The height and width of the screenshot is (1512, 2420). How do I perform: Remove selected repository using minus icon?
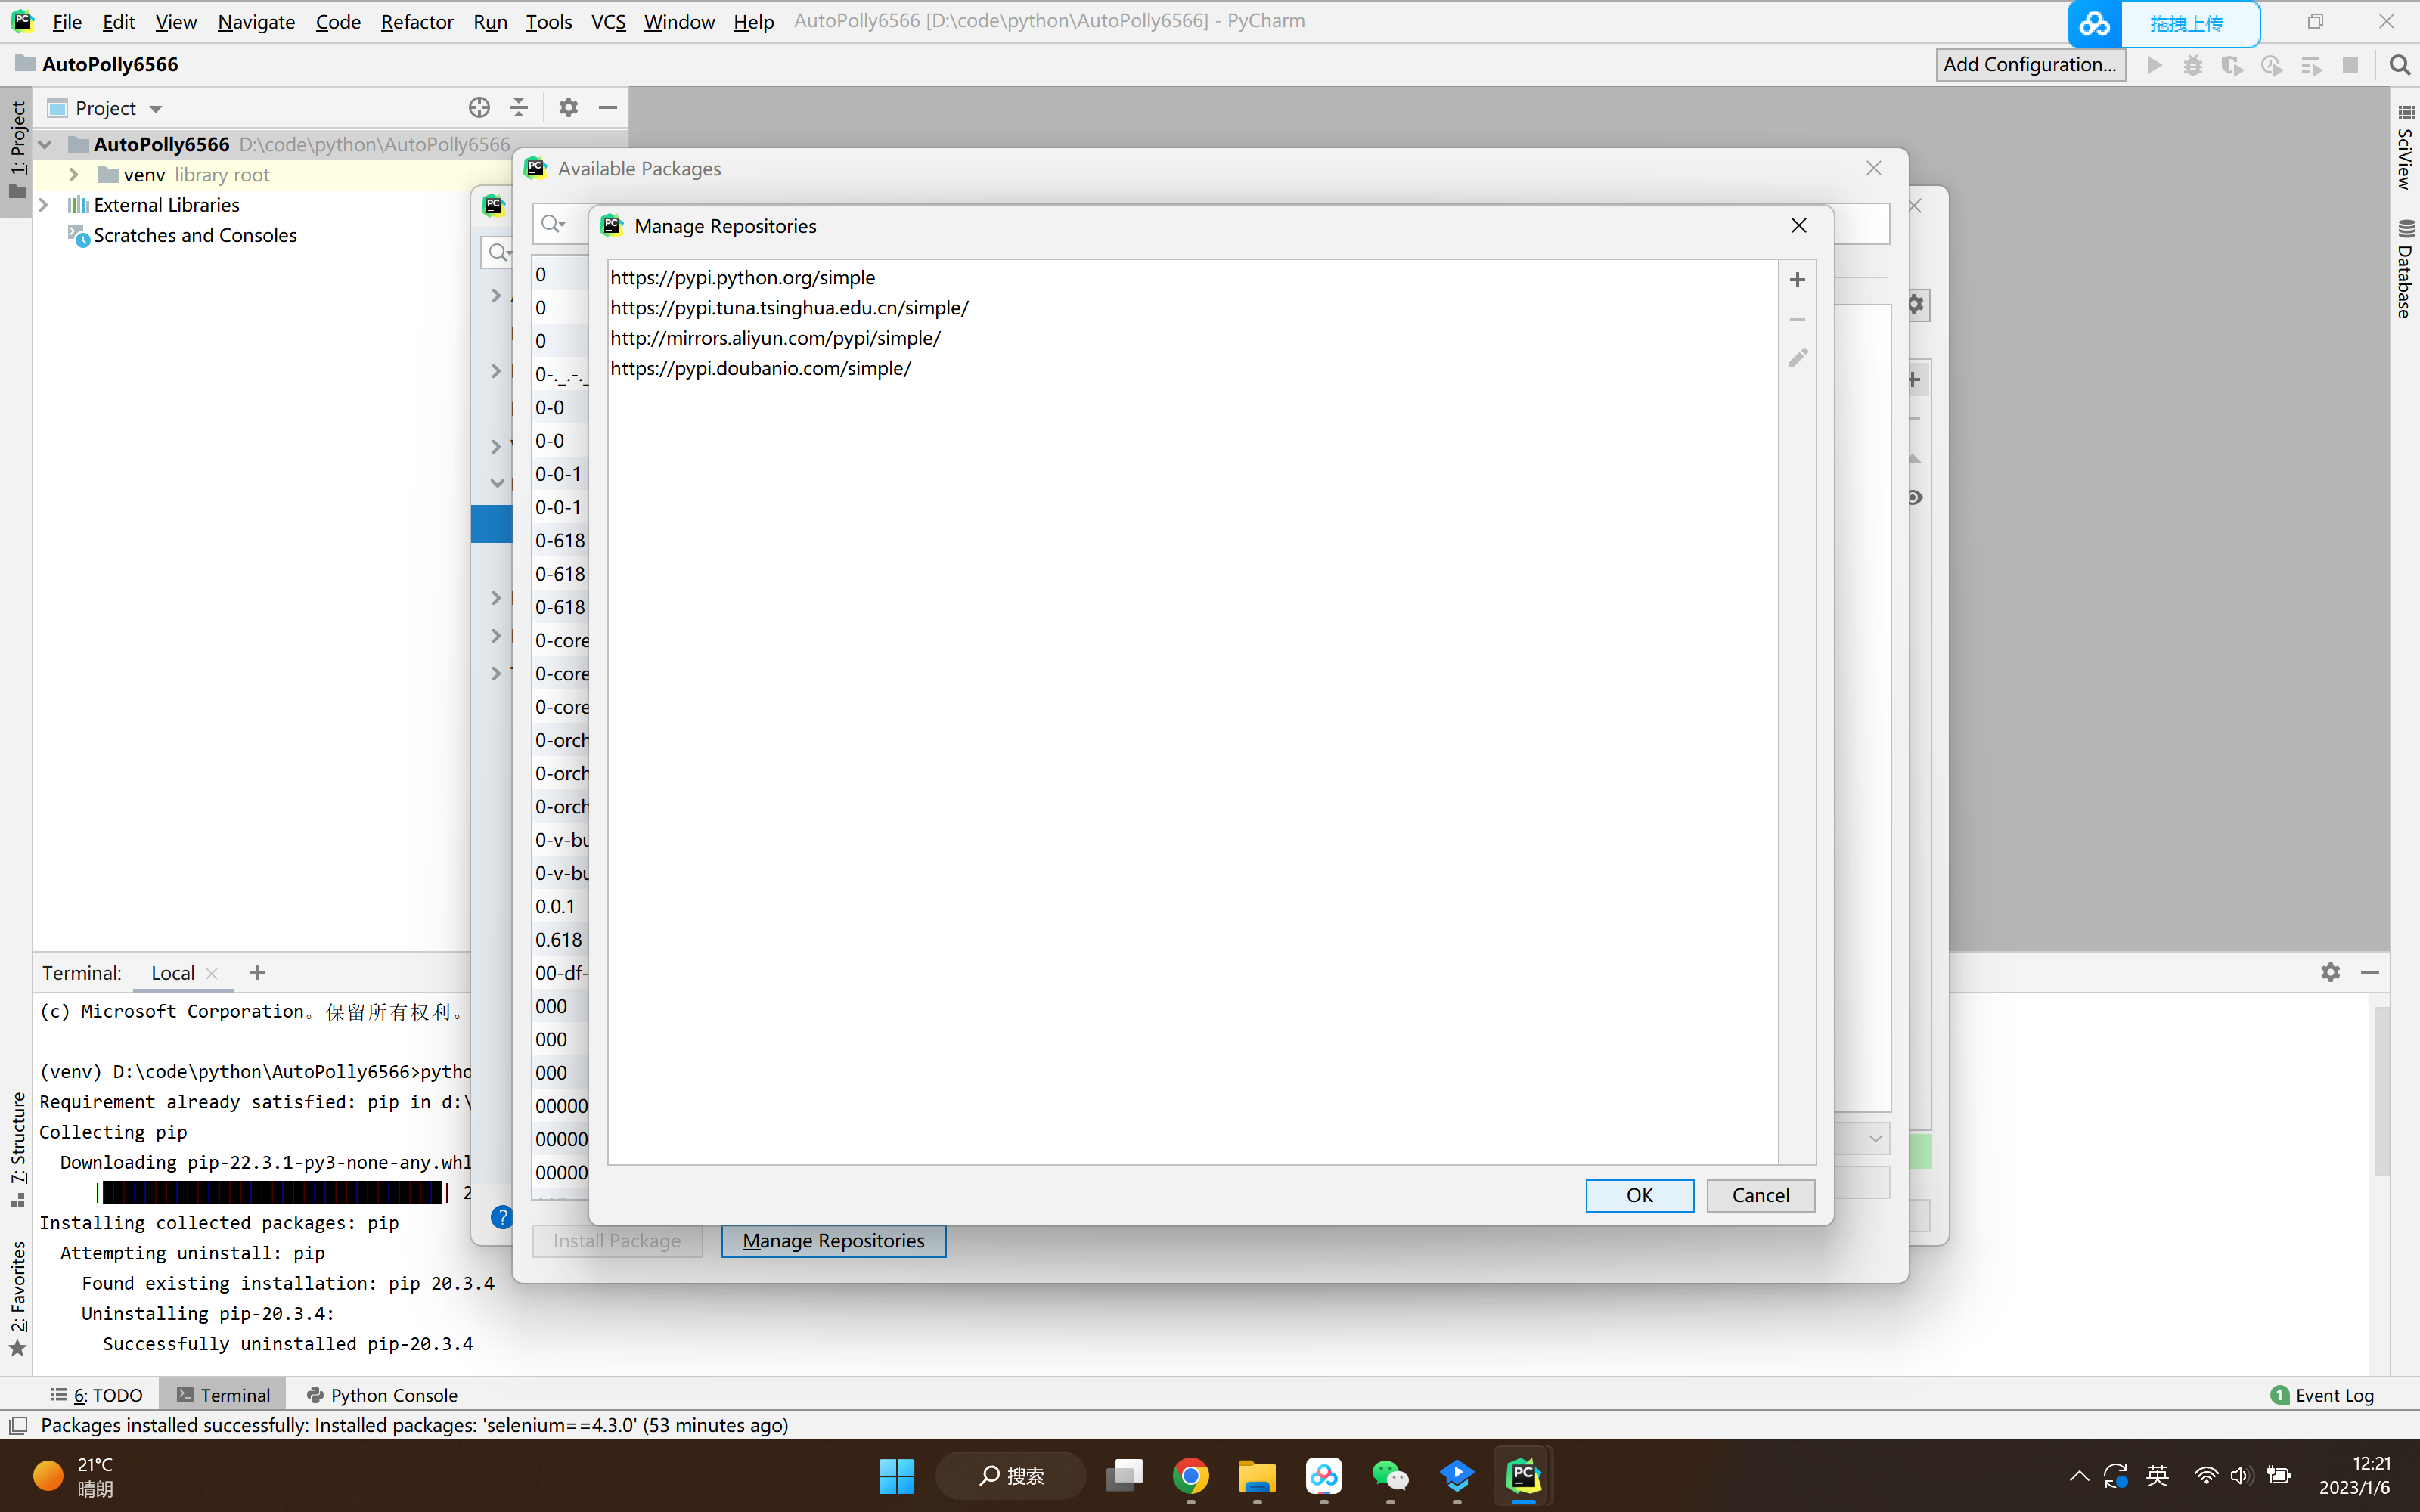click(1797, 318)
